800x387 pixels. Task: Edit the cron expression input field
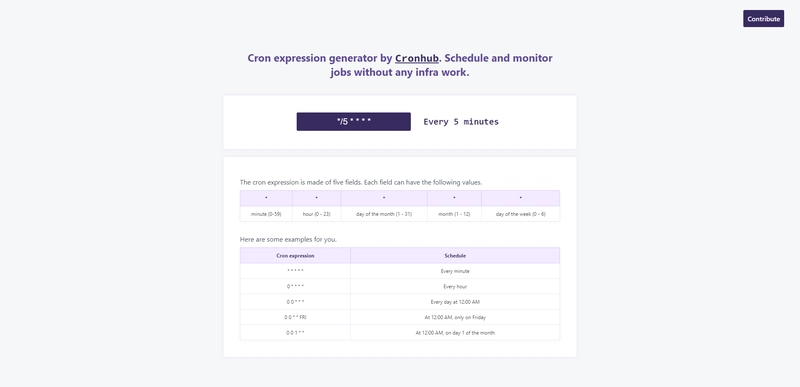pyautogui.click(x=354, y=122)
